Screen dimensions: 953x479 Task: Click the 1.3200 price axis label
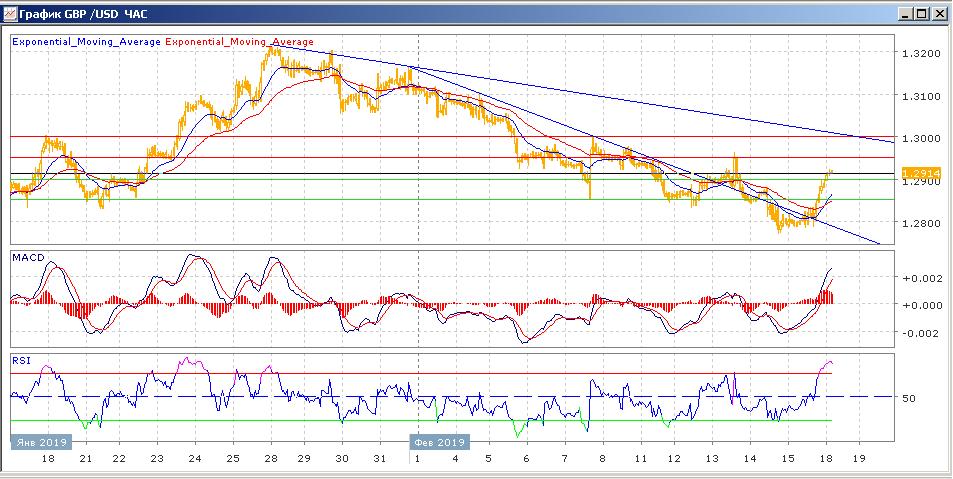tap(919, 53)
